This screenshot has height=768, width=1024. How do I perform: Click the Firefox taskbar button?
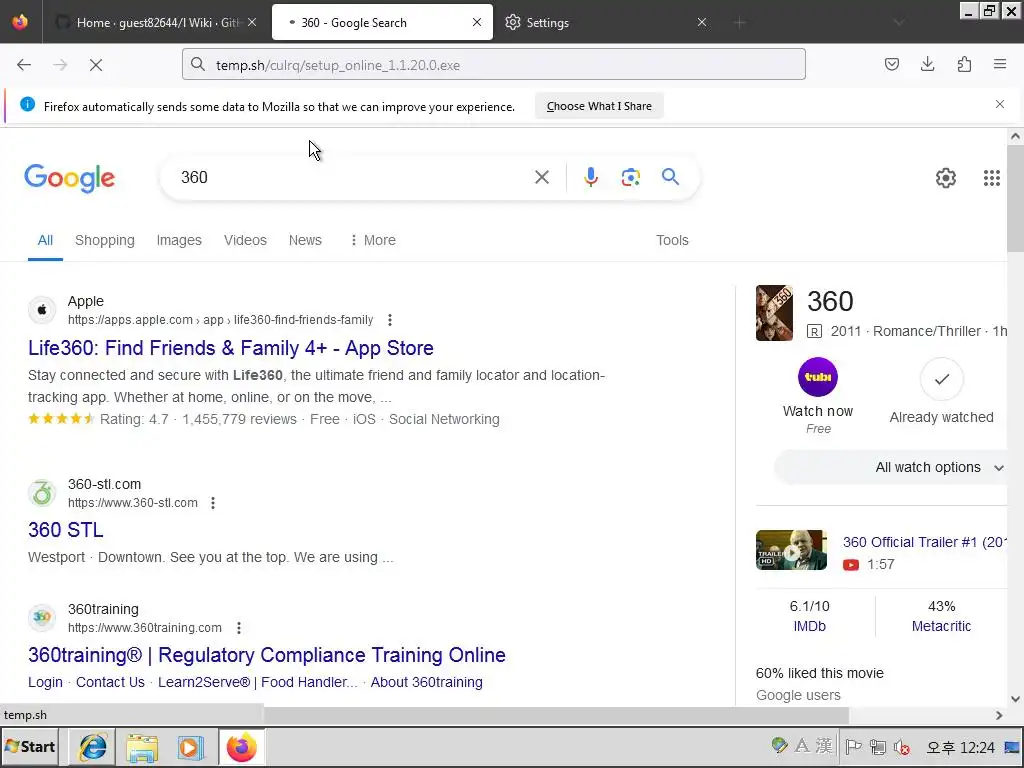click(242, 747)
